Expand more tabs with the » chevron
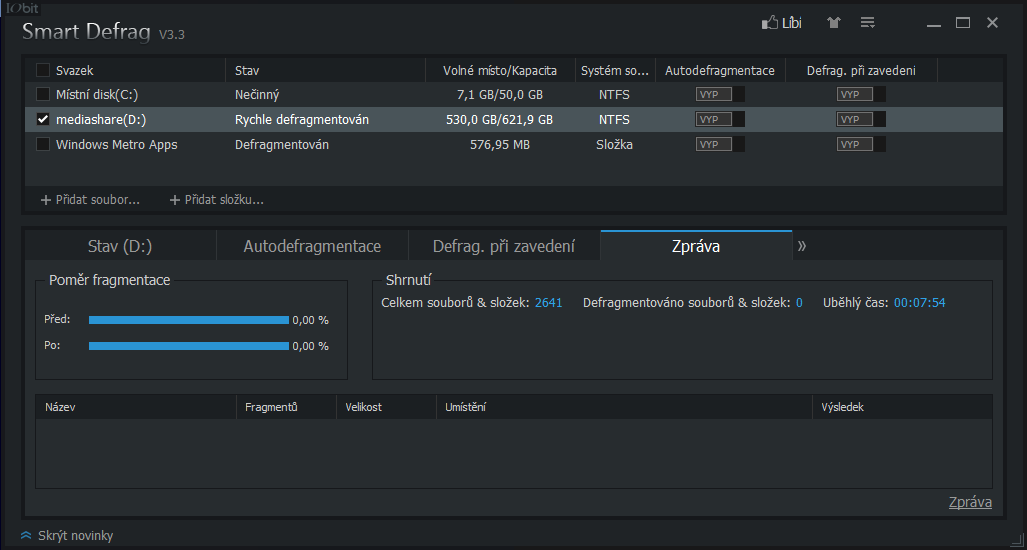This screenshot has height=550, width=1027. point(802,245)
